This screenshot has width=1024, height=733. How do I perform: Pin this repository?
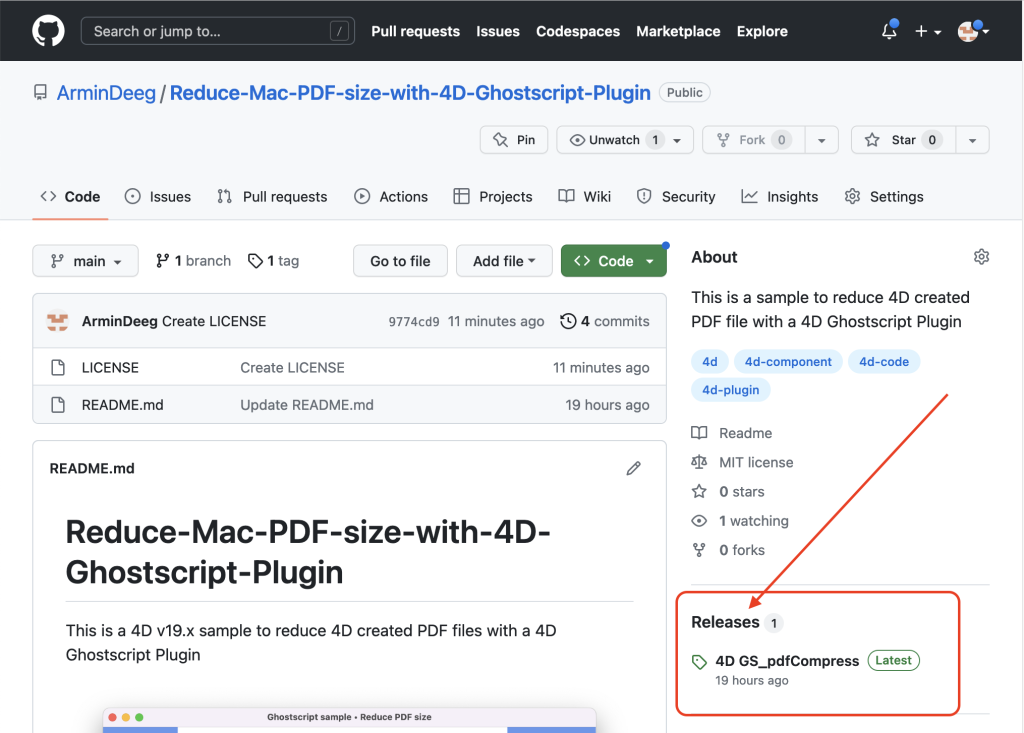514,140
